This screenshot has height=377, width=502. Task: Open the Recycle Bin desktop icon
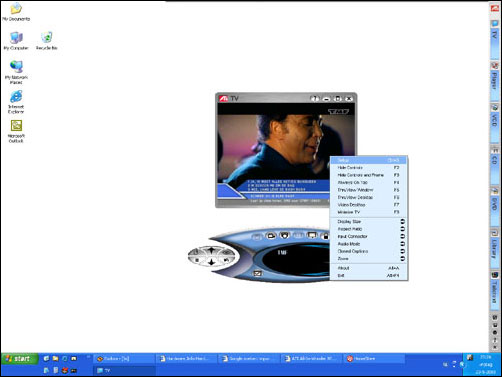[x=47, y=41]
